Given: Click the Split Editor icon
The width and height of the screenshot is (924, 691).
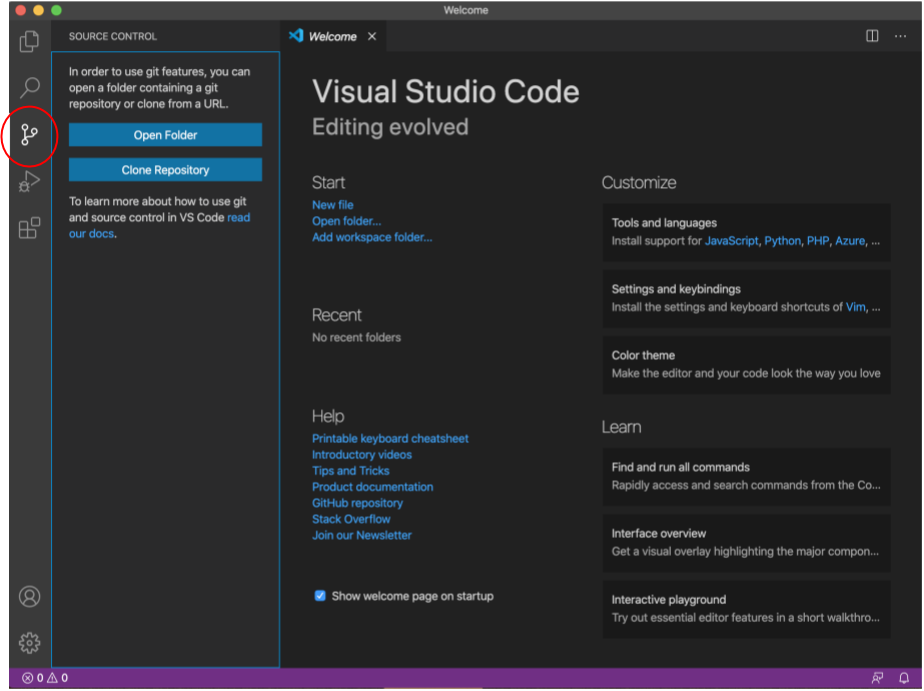Looking at the screenshot, I should pyautogui.click(x=872, y=37).
